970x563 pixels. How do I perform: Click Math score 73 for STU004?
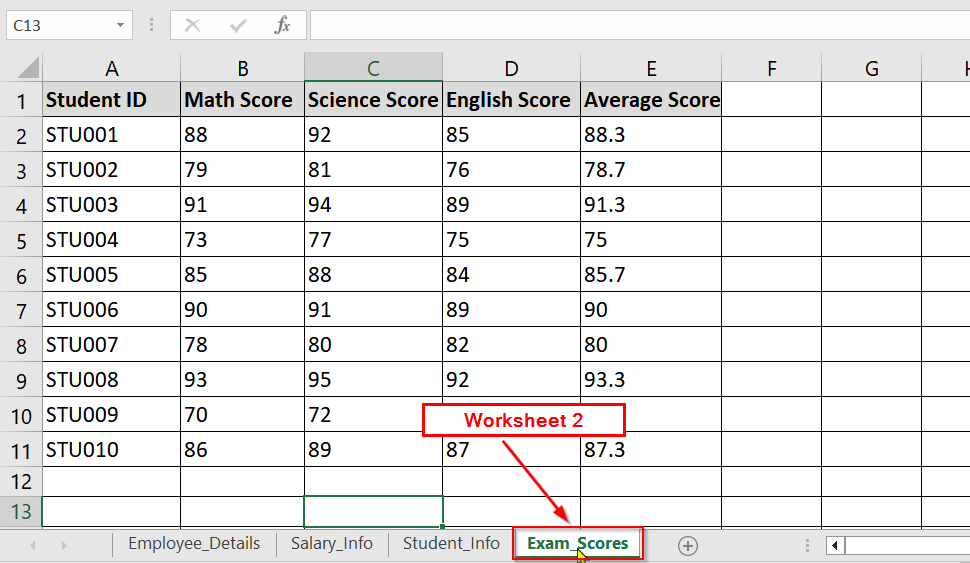(x=242, y=239)
